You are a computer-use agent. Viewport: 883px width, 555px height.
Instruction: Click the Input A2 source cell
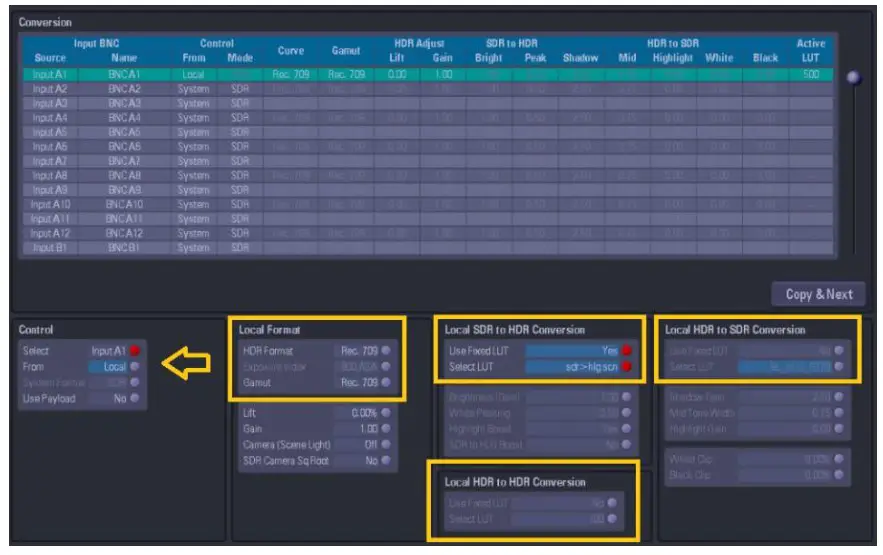point(50,89)
